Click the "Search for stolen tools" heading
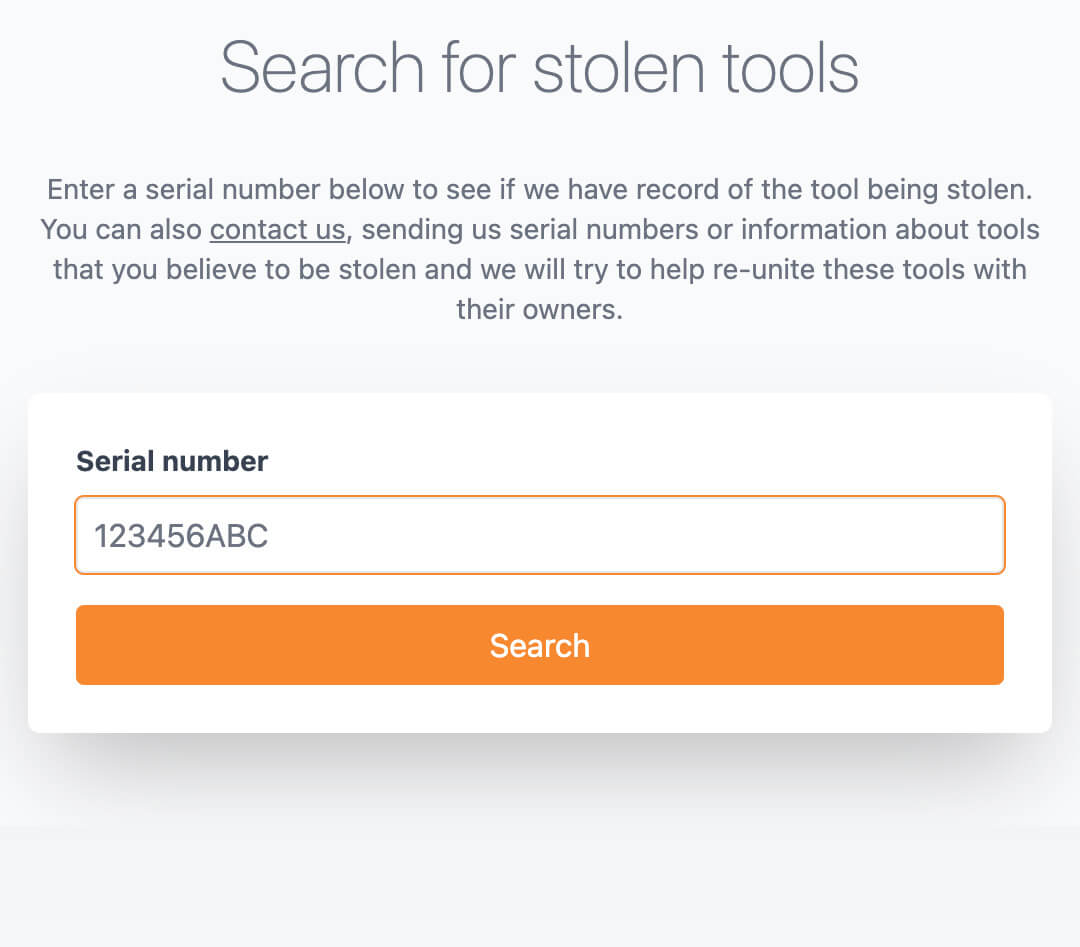The image size is (1080, 947). tap(540, 67)
